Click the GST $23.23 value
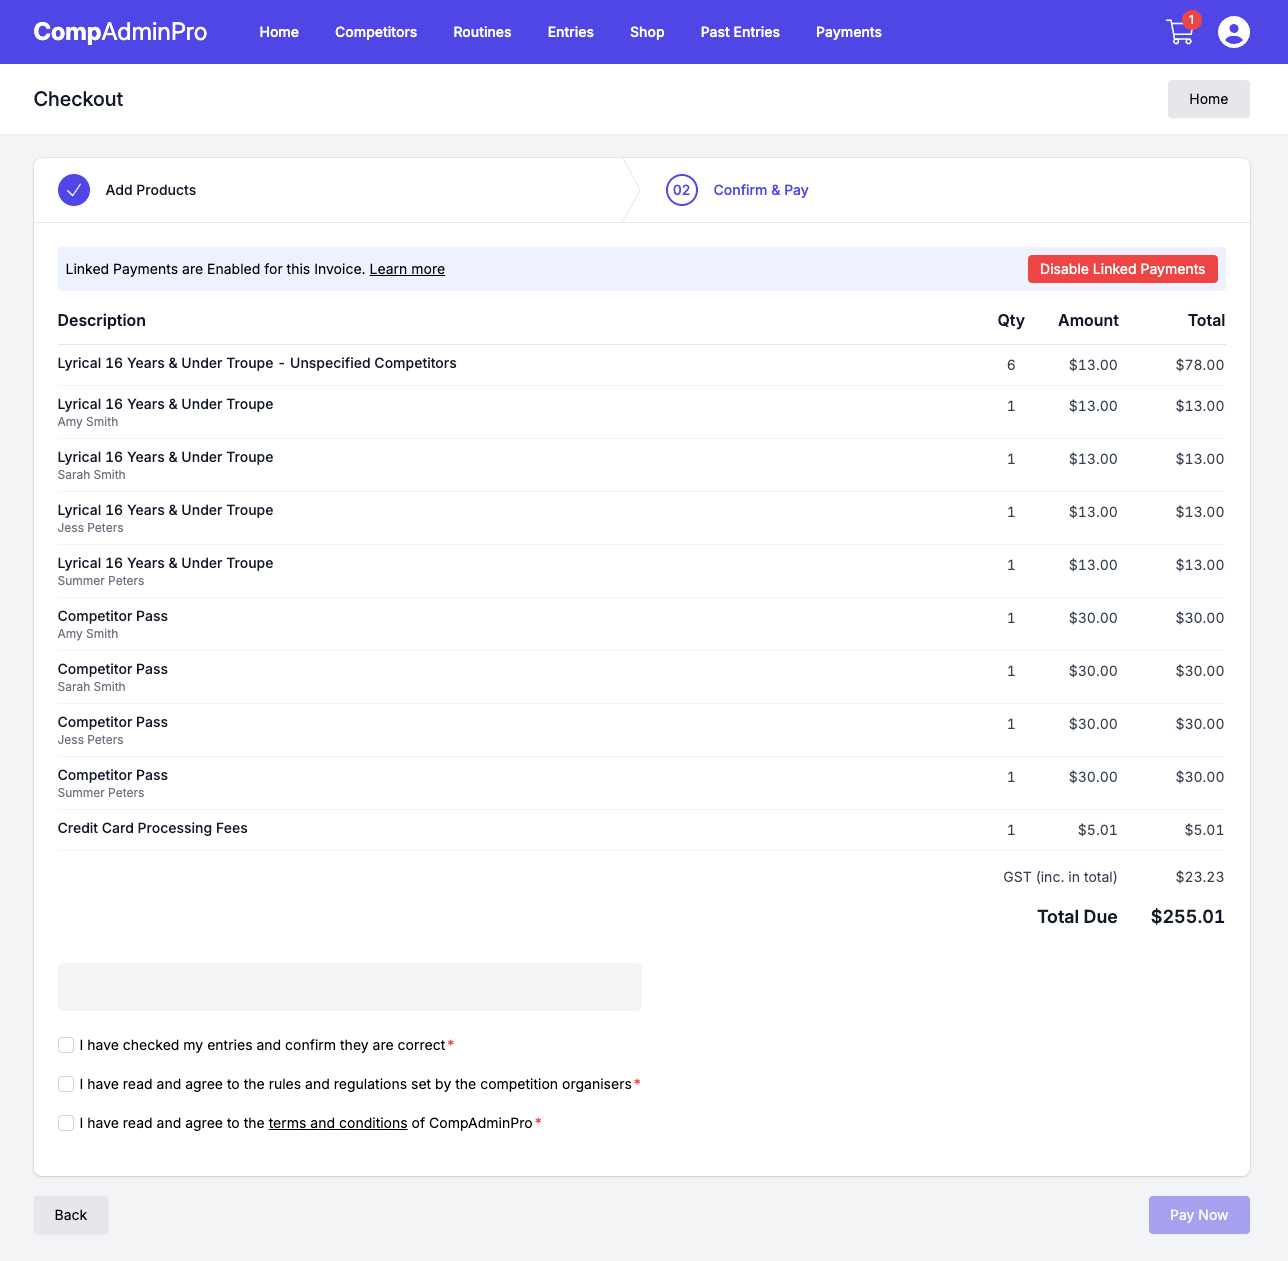 pyautogui.click(x=1200, y=877)
